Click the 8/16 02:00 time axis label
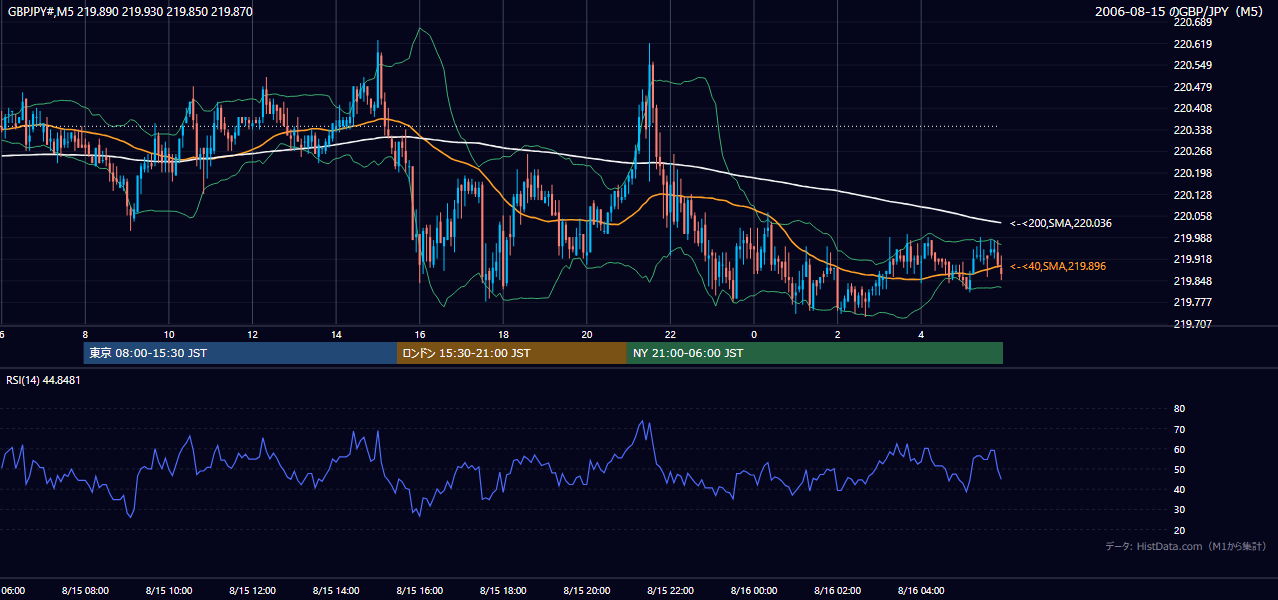 [x=838, y=591]
